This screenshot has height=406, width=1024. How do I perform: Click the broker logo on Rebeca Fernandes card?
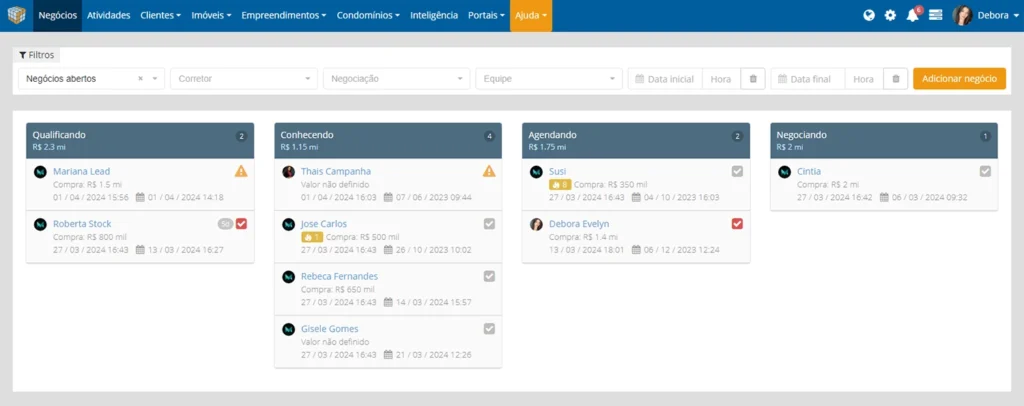[288, 277]
